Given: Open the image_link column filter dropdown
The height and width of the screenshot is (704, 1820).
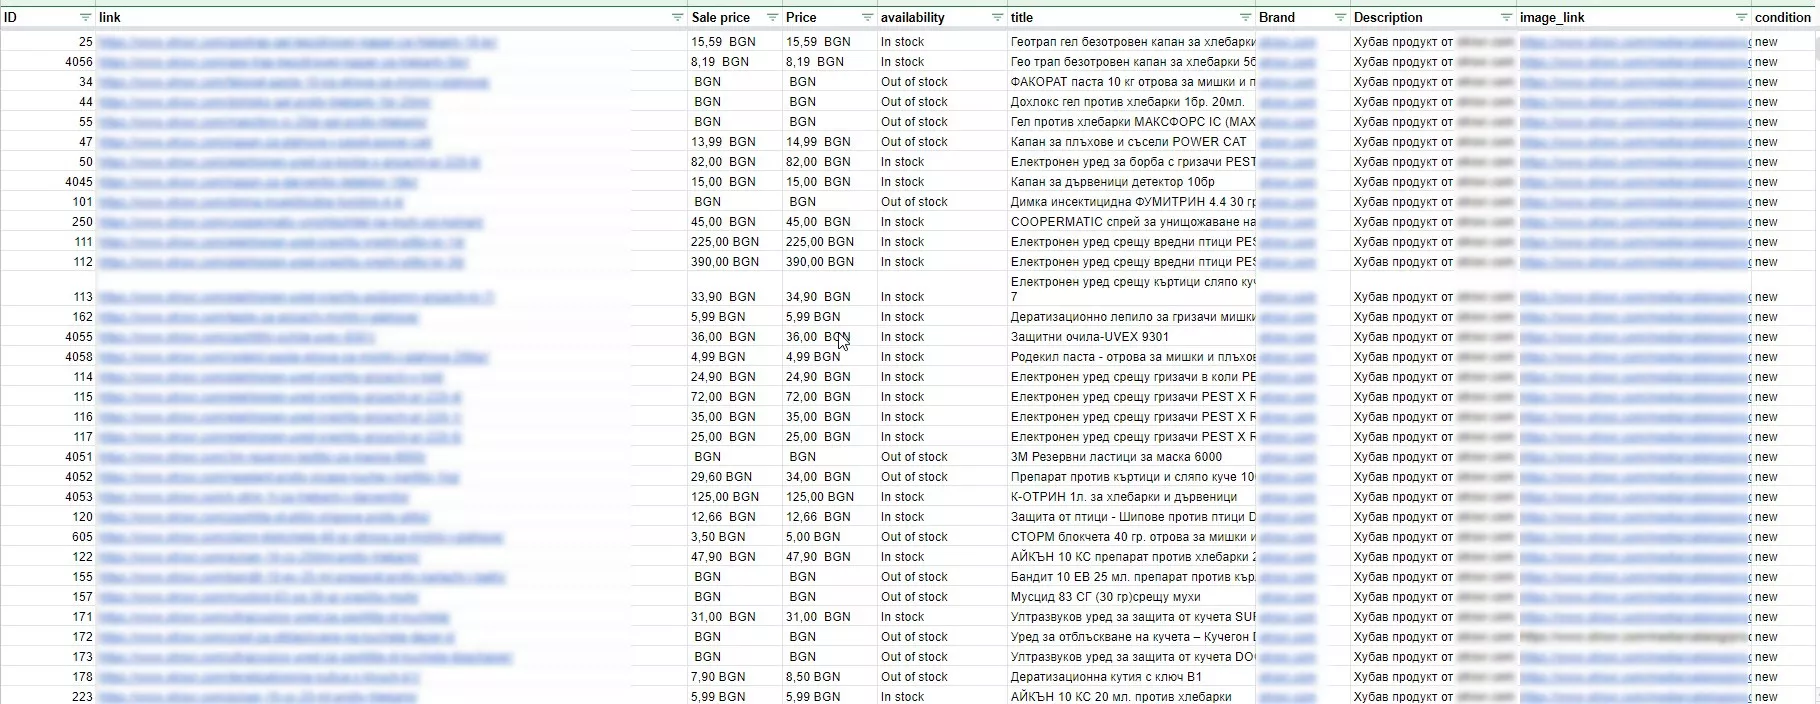Looking at the screenshot, I should [1741, 18].
